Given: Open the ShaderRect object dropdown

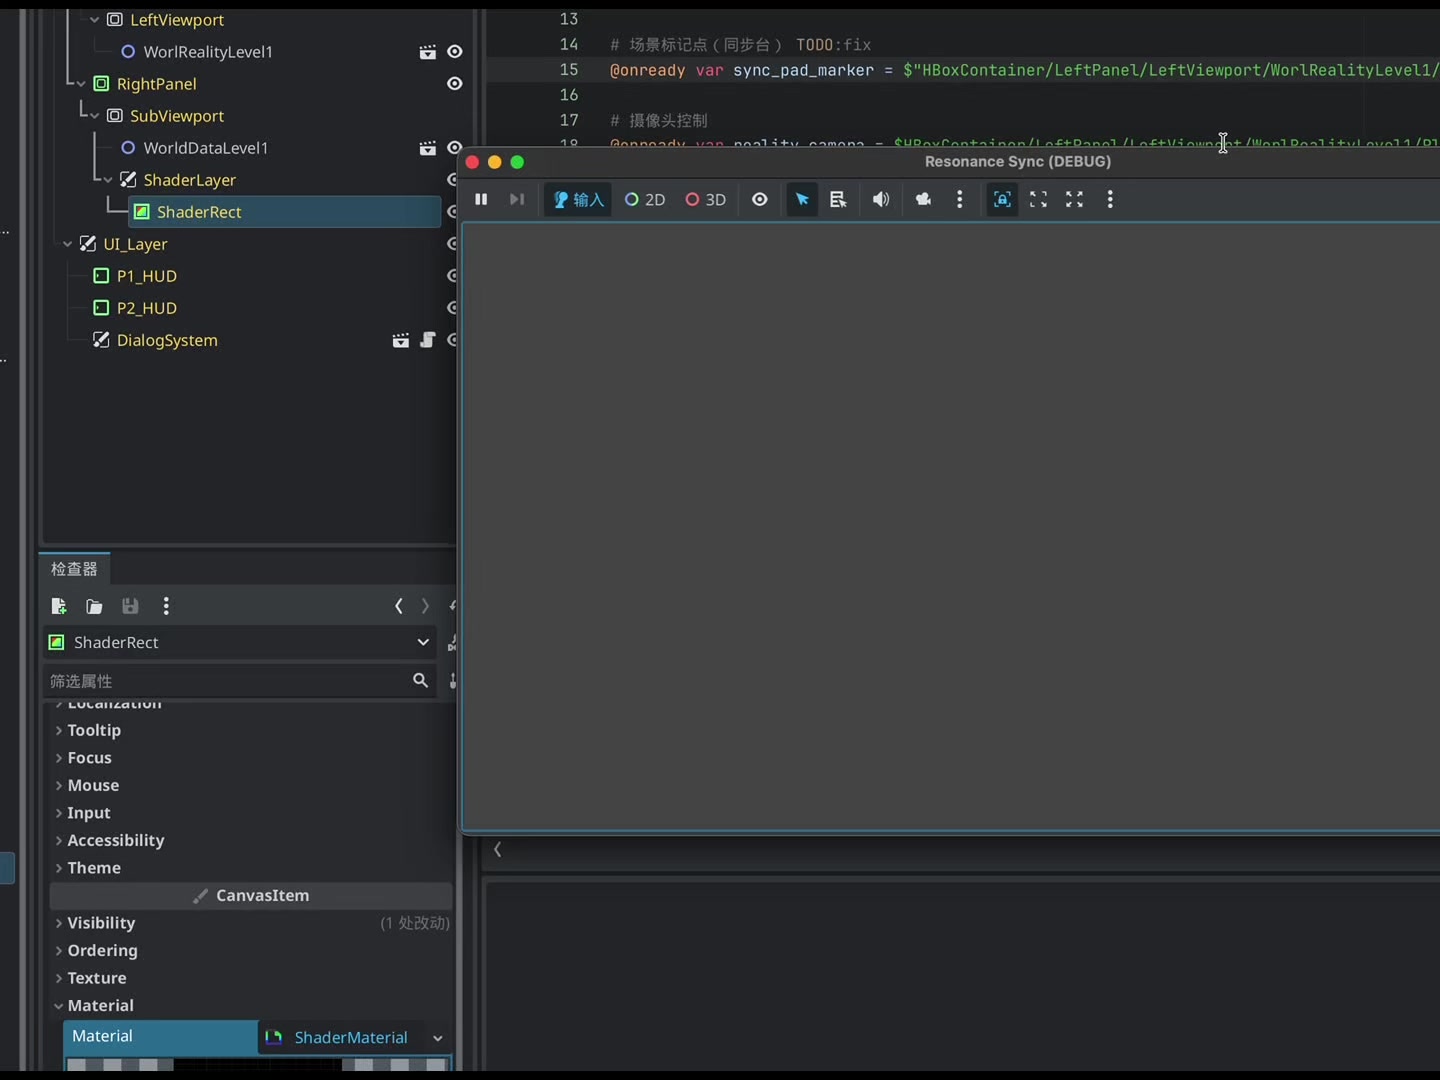Looking at the screenshot, I should [x=423, y=642].
